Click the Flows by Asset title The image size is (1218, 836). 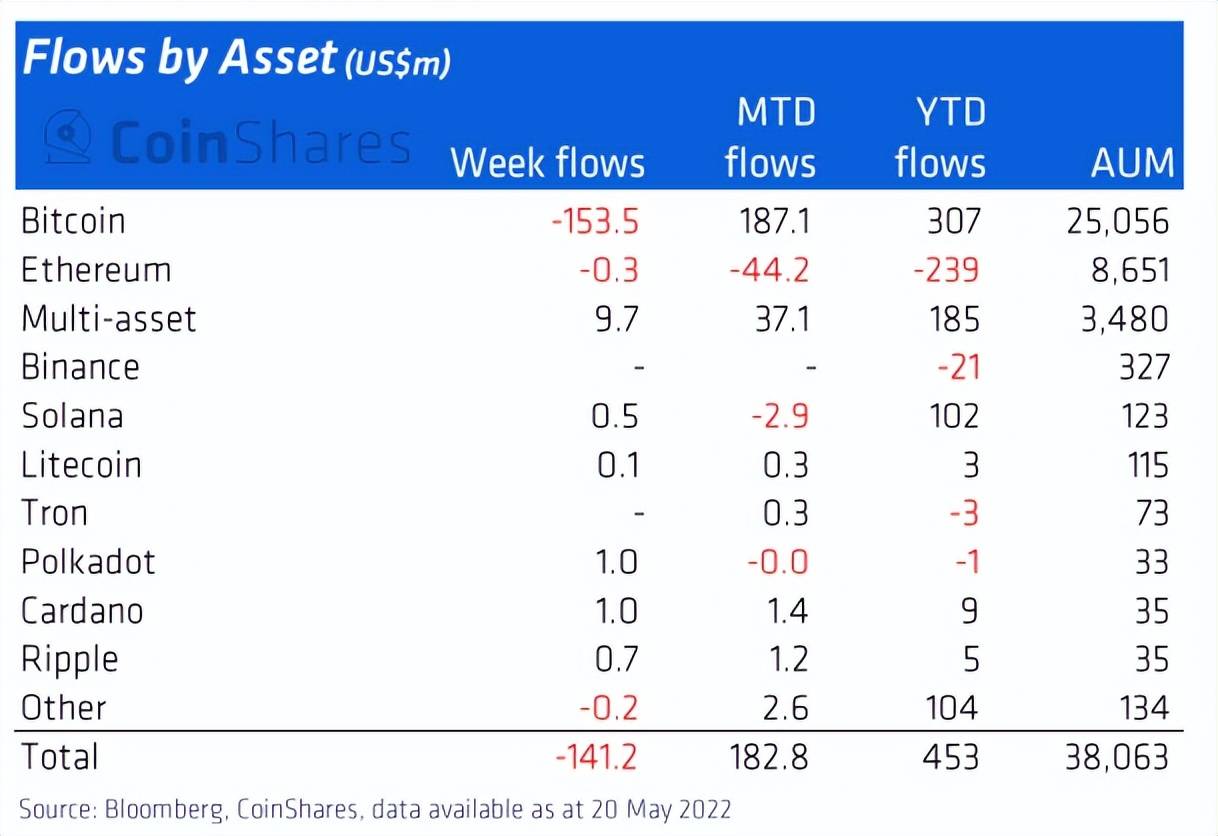click(x=180, y=60)
